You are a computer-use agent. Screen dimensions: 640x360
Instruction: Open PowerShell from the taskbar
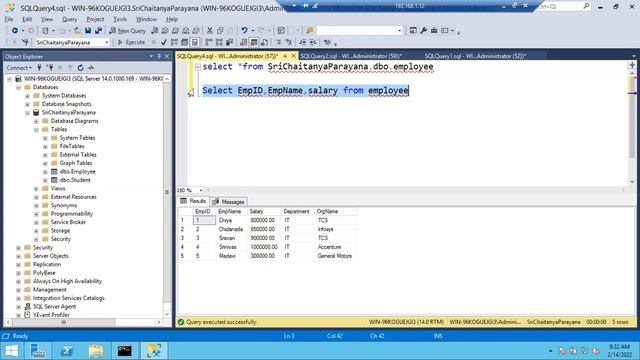pyautogui.click(x=67, y=351)
